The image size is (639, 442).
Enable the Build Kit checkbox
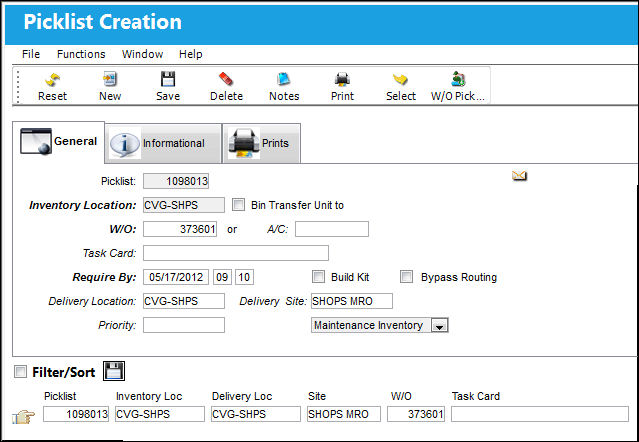click(318, 277)
